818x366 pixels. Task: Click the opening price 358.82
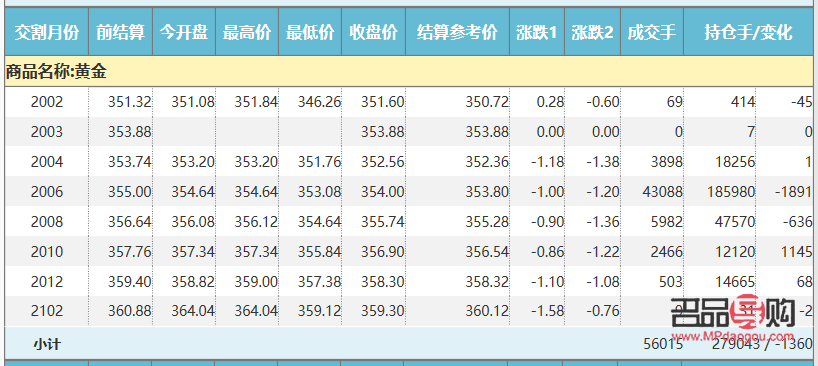click(193, 282)
